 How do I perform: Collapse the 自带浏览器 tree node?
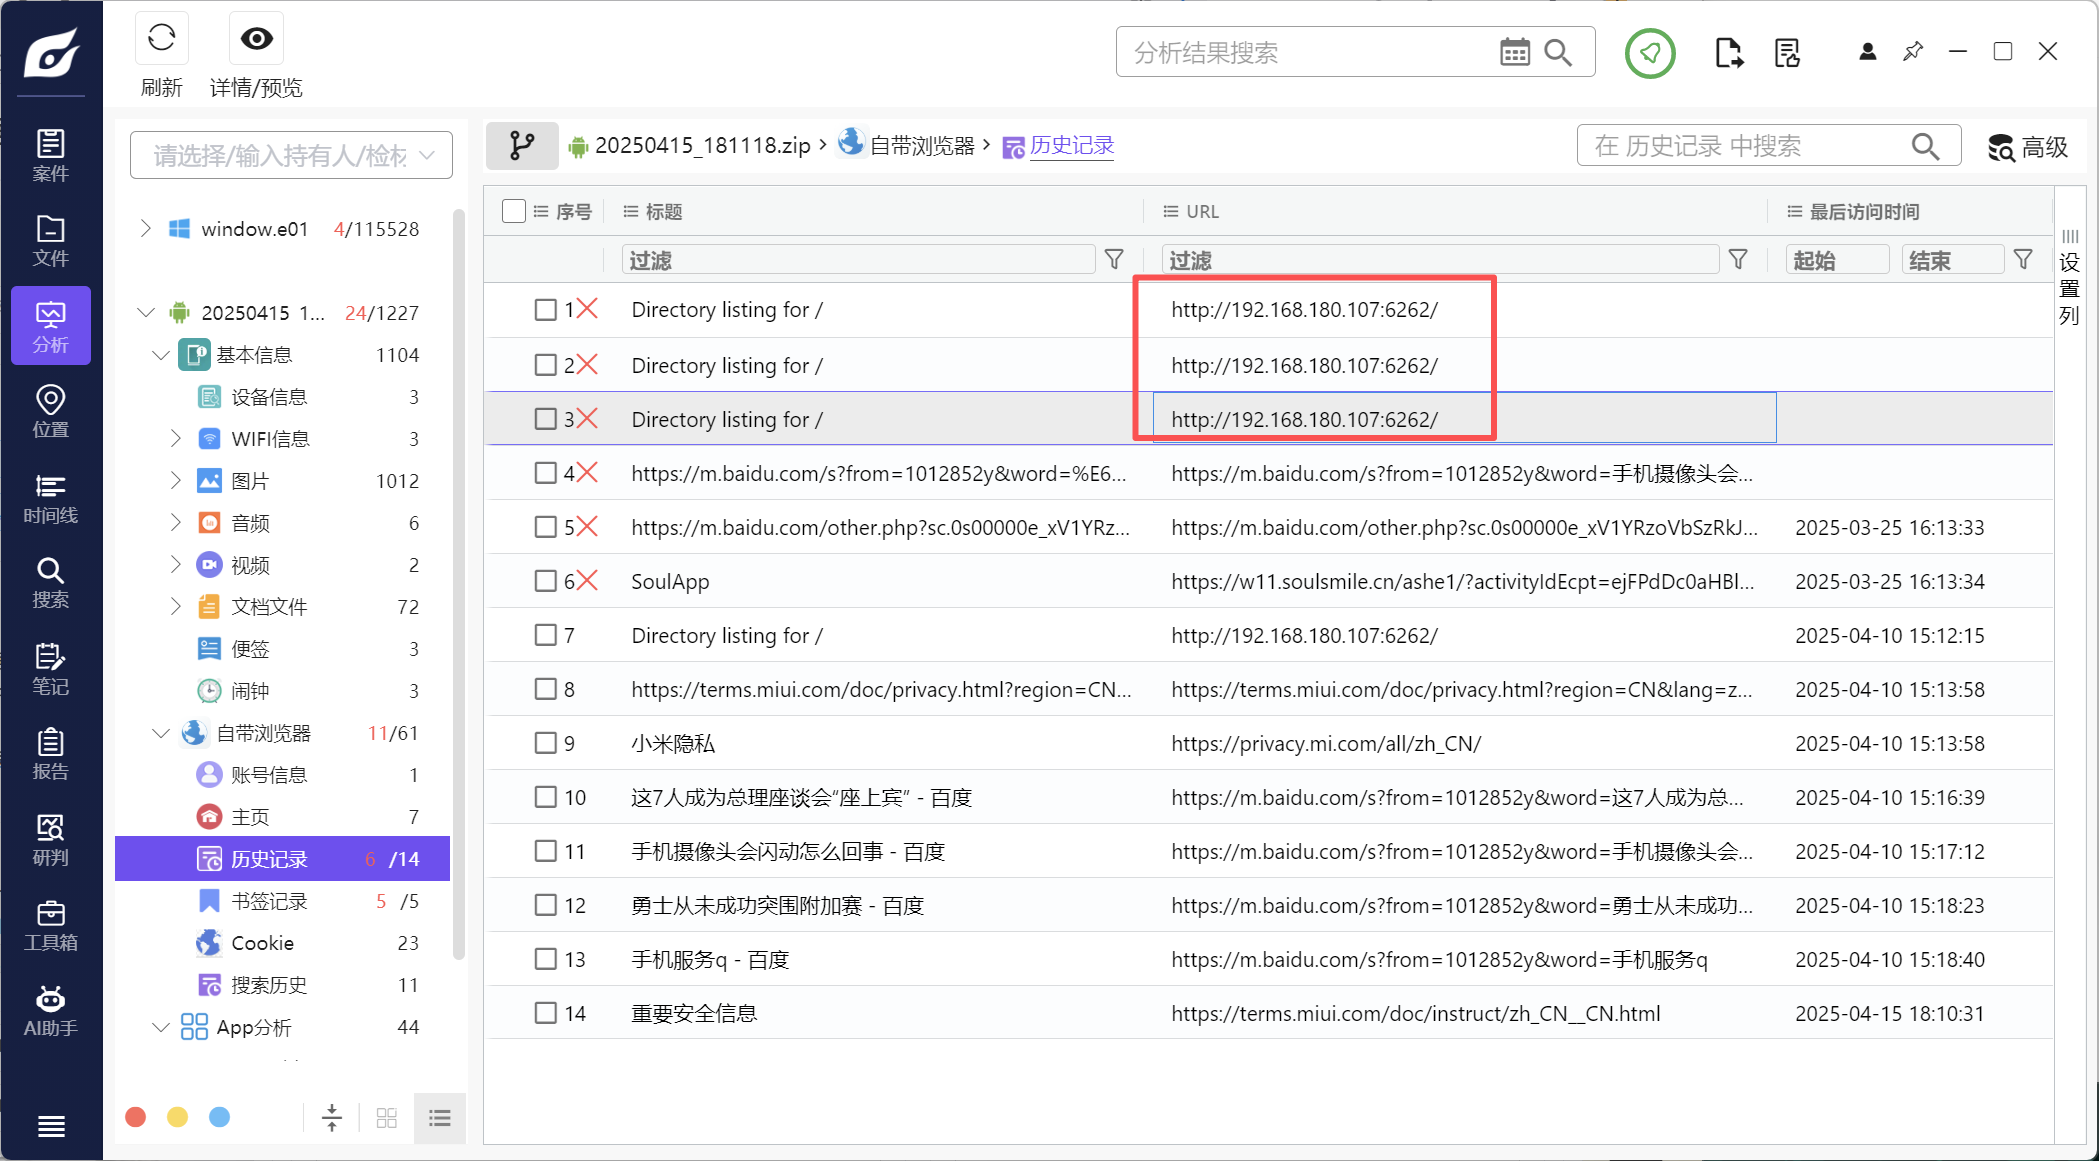pos(160,733)
